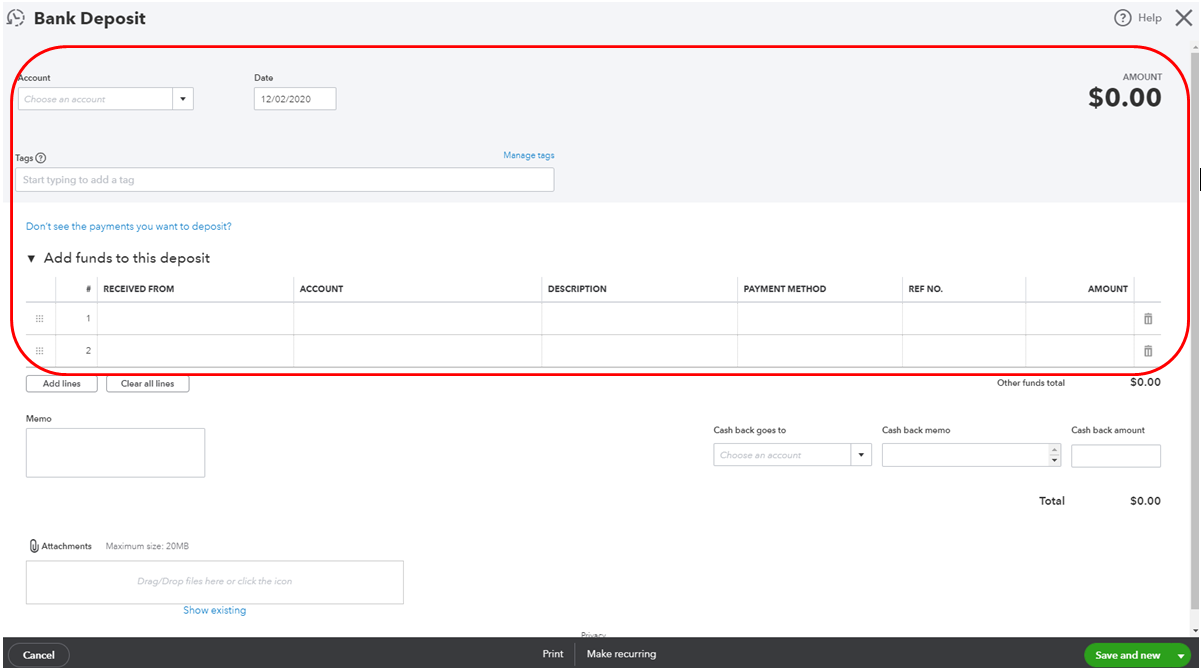Open Help from the question mark icon

point(1123,18)
